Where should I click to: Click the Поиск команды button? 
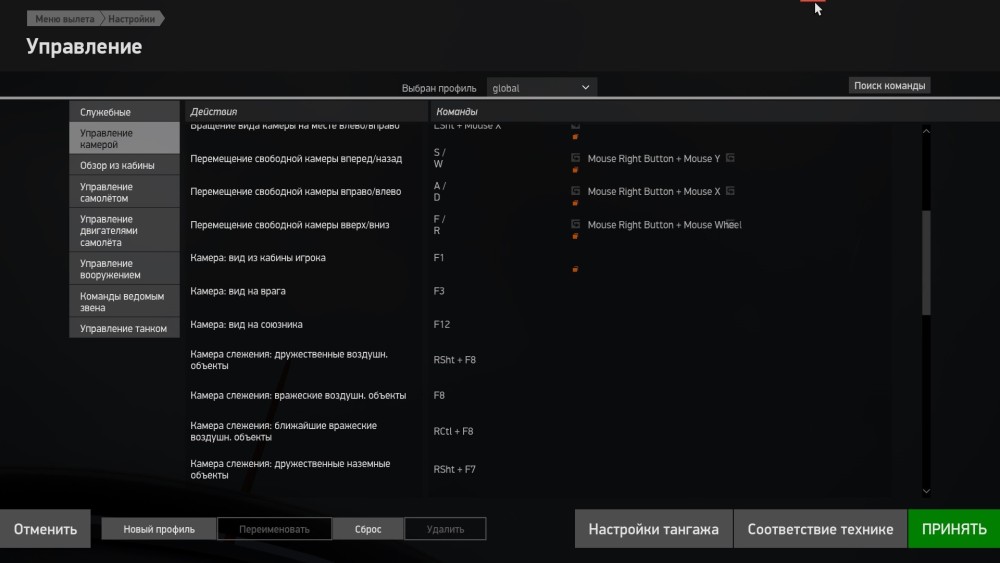pos(889,85)
